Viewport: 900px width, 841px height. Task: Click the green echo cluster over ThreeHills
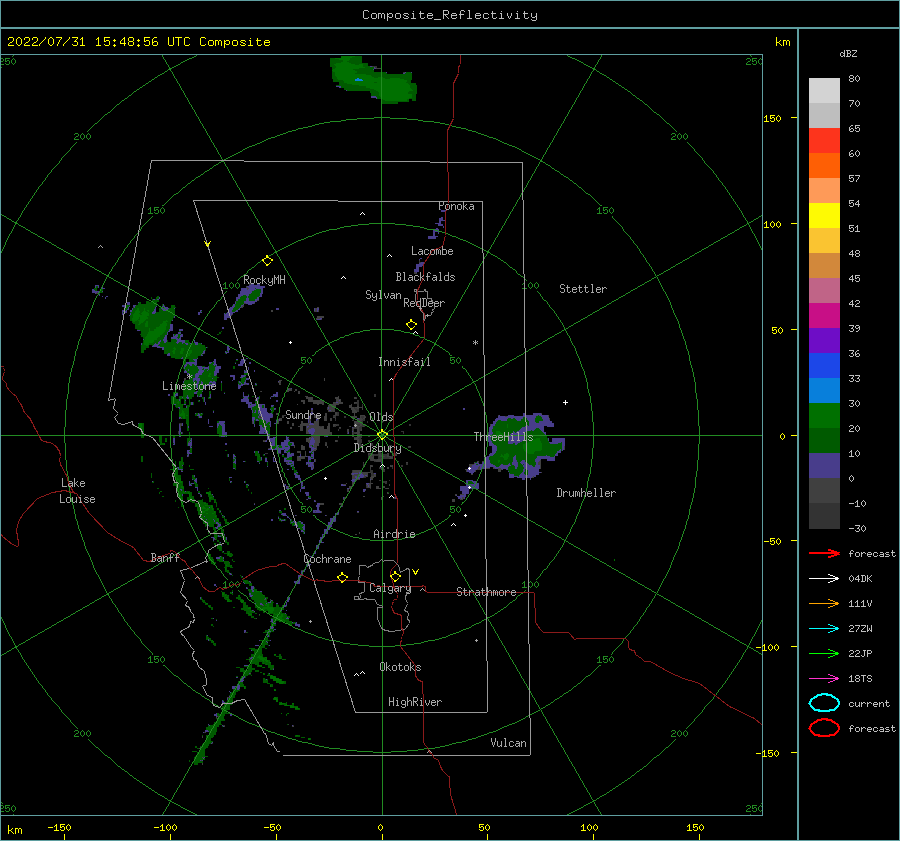click(x=522, y=445)
